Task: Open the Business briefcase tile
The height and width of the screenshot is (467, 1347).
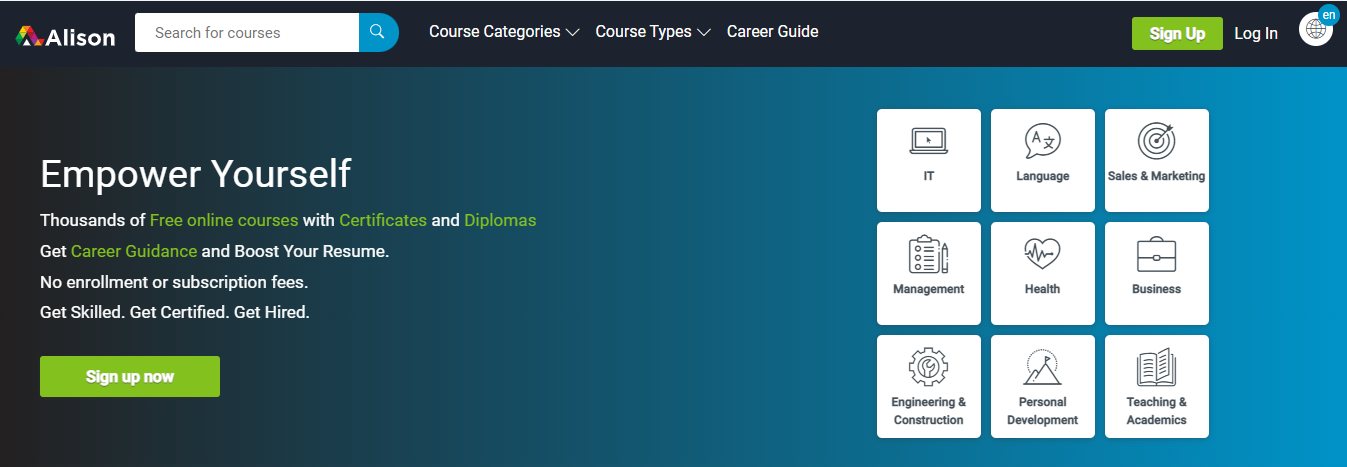Action: click(x=1156, y=273)
